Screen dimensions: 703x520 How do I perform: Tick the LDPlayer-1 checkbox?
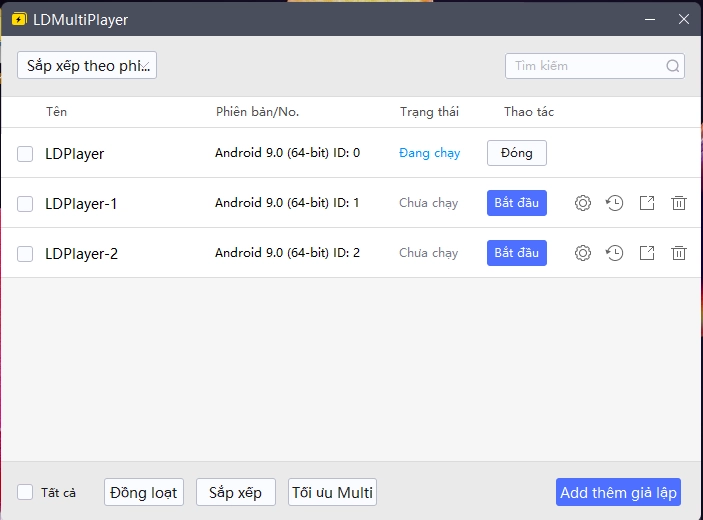pos(25,204)
